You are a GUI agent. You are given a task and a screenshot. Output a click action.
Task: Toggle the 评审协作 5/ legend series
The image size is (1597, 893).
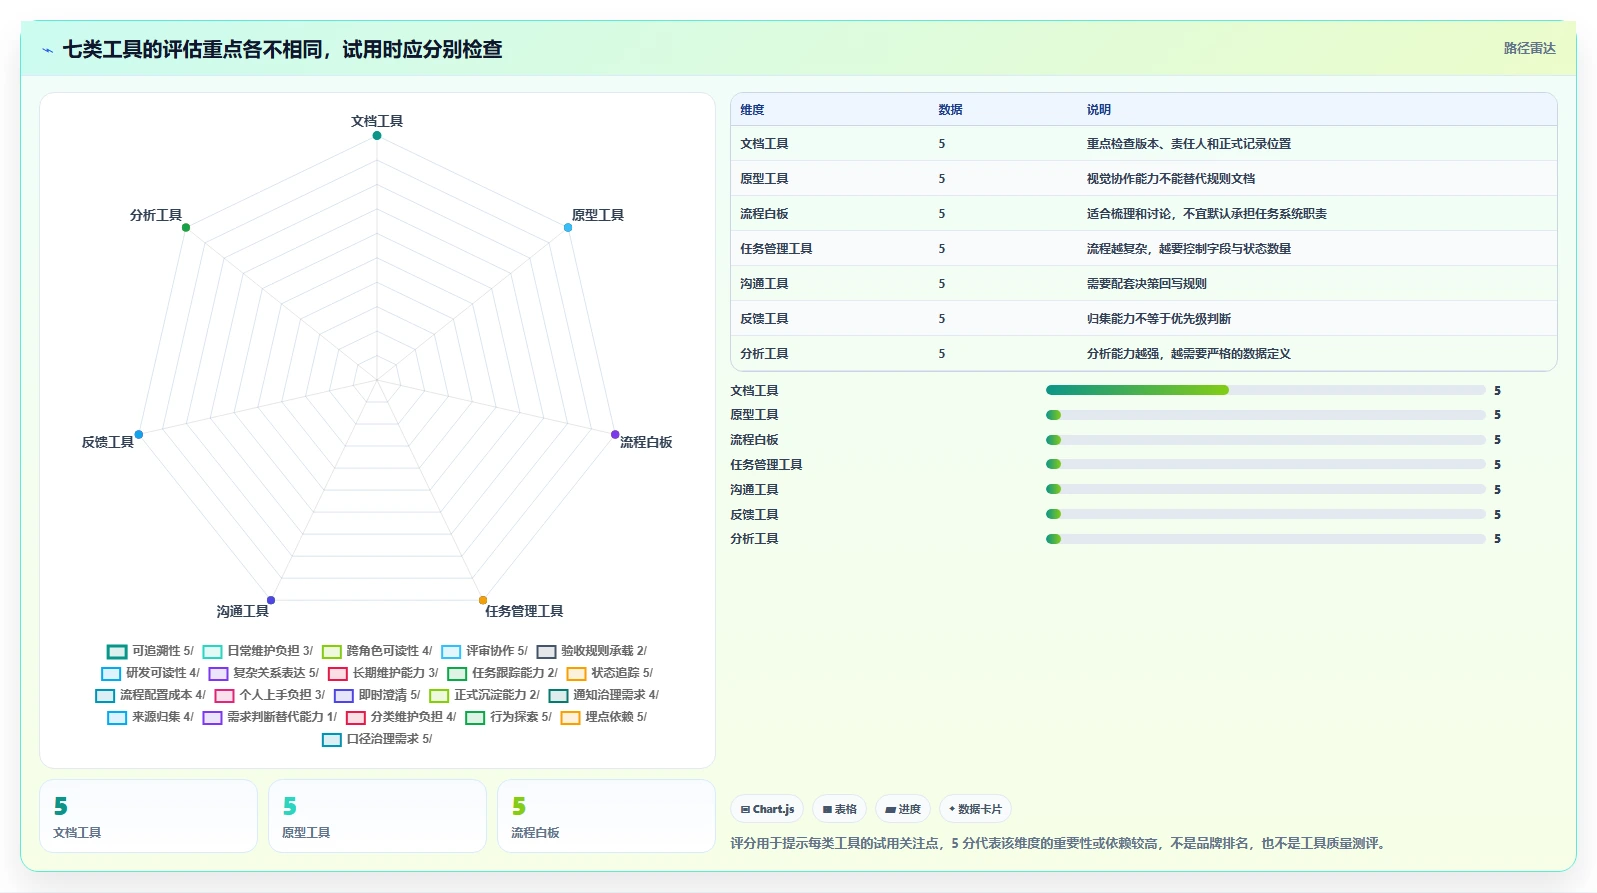484,651
